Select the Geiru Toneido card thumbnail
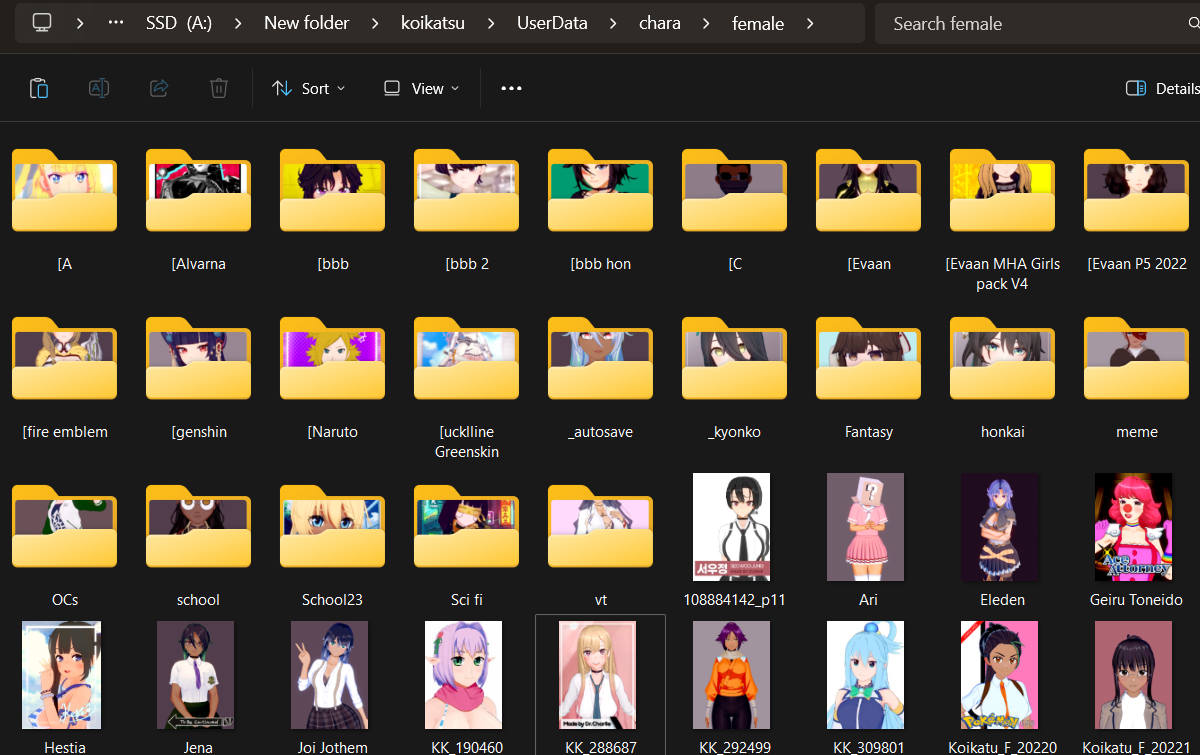 point(1134,527)
